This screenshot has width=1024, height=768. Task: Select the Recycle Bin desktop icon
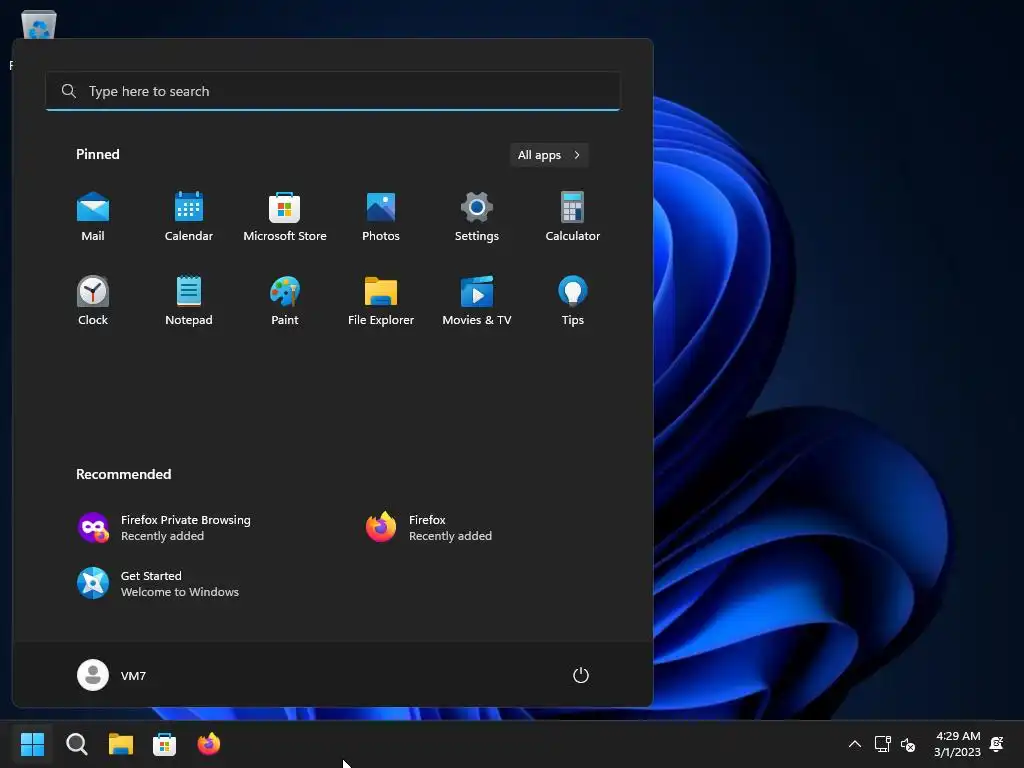pos(39,26)
